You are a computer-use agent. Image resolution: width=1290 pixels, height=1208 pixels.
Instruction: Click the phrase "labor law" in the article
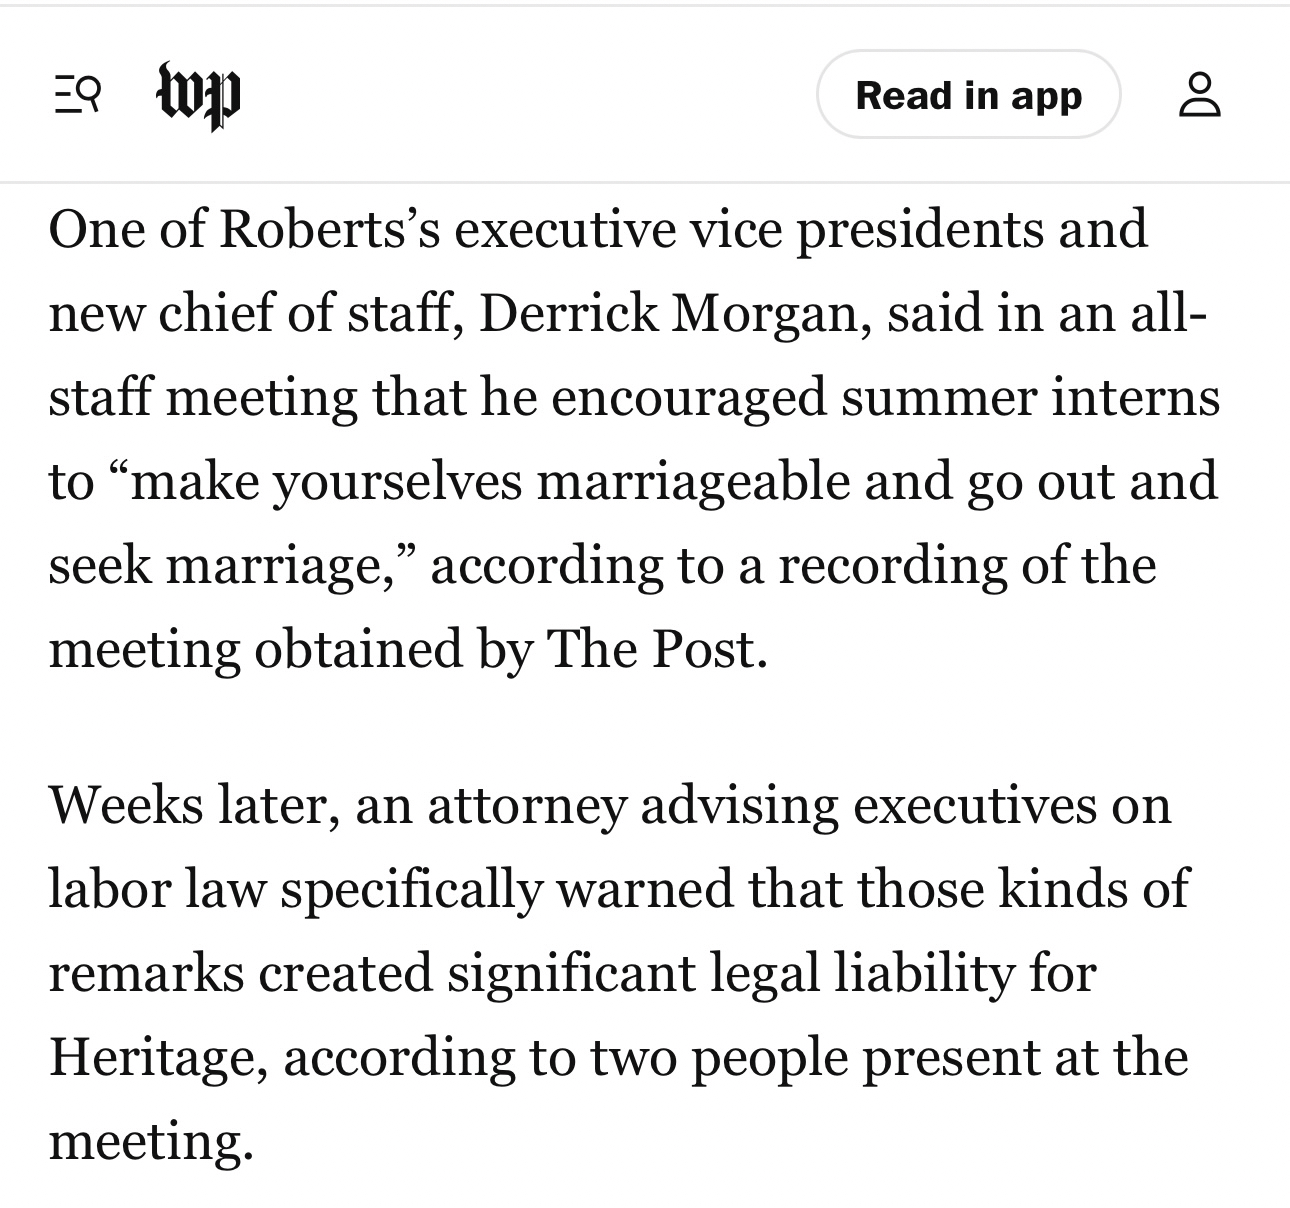(157, 889)
